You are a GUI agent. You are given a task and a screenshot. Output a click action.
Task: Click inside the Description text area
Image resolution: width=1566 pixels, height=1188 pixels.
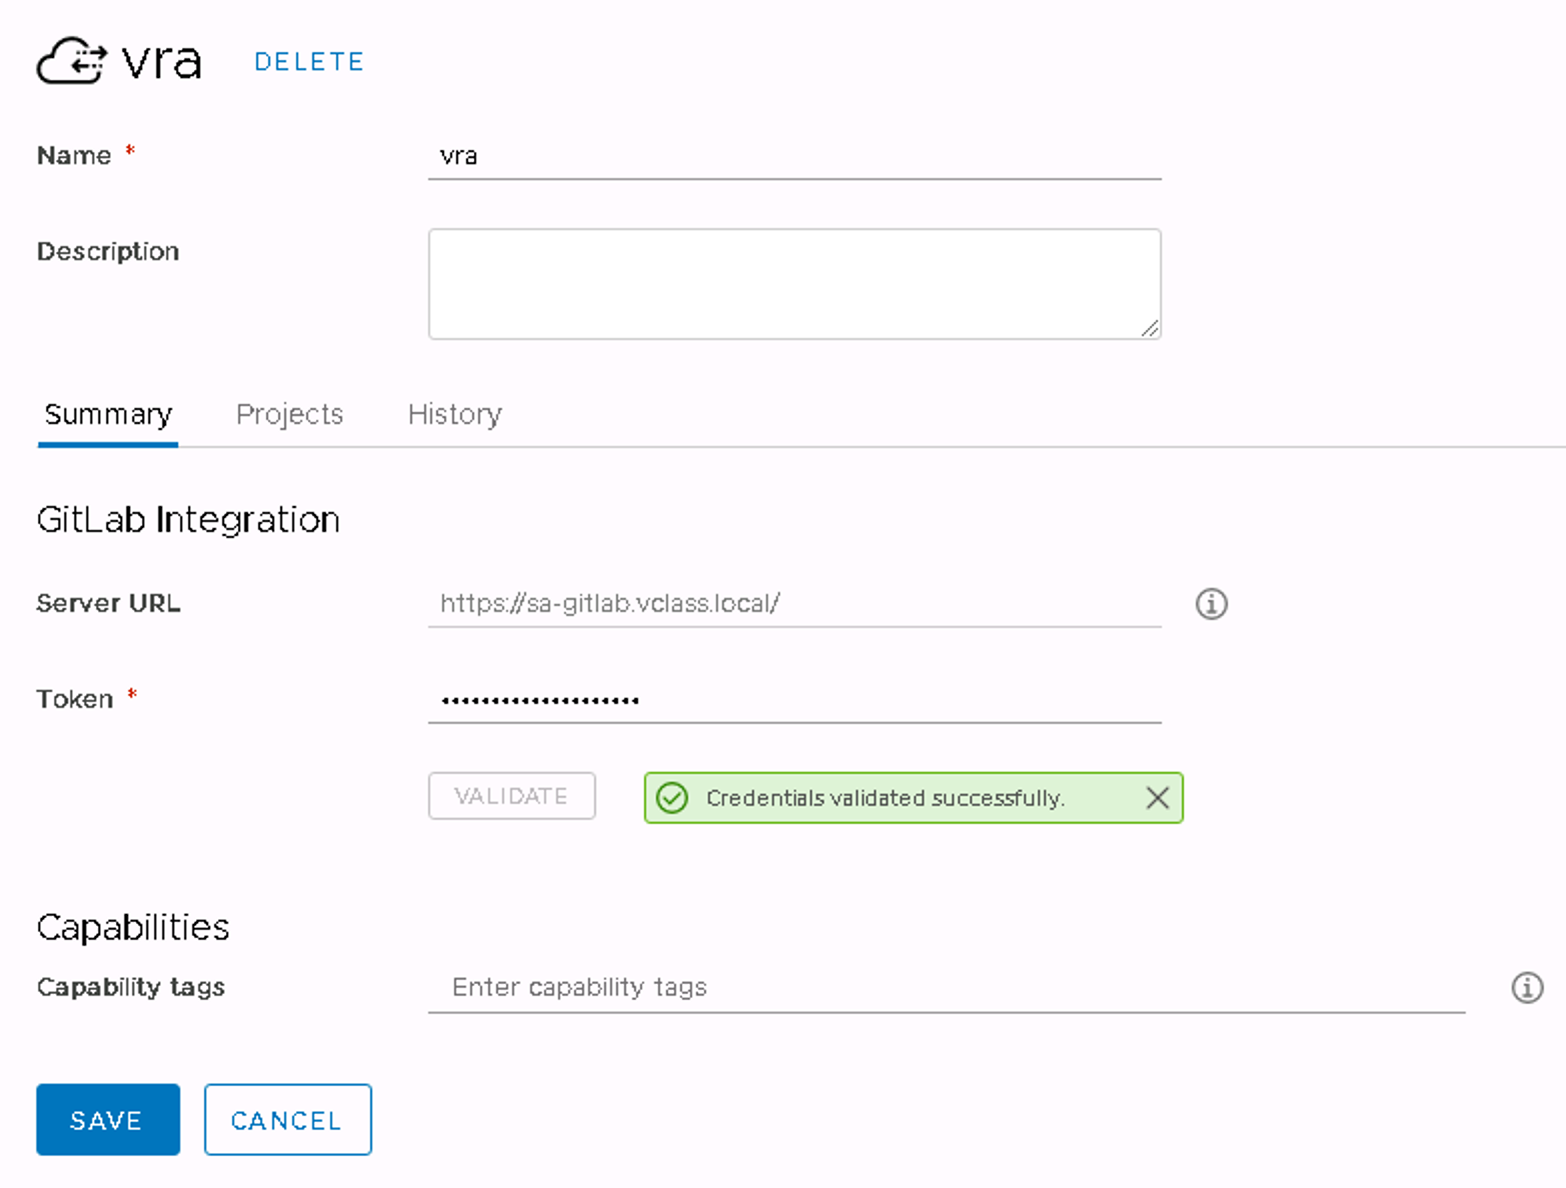point(795,284)
